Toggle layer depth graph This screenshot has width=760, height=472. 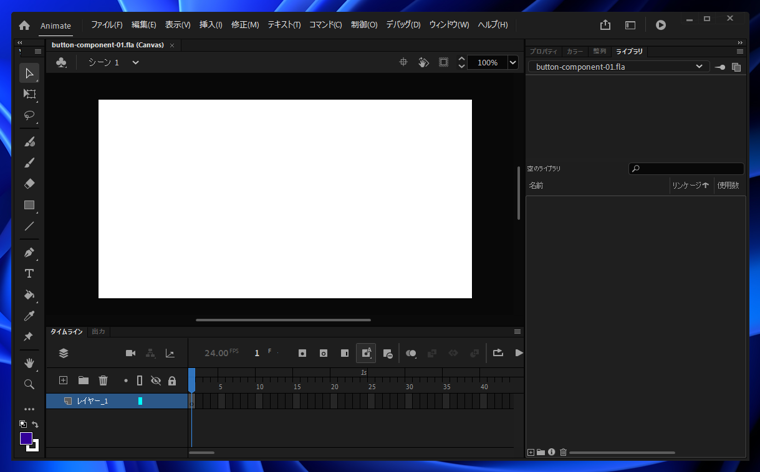click(170, 353)
